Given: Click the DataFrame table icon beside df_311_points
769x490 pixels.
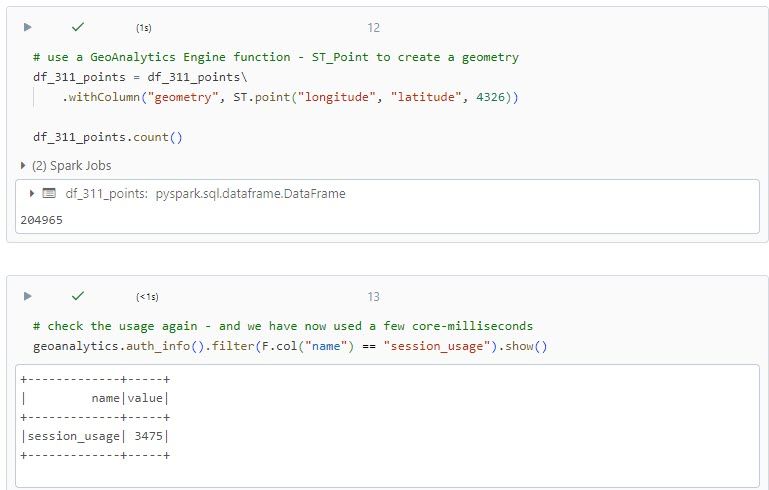Looking at the screenshot, I should click(x=49, y=194).
